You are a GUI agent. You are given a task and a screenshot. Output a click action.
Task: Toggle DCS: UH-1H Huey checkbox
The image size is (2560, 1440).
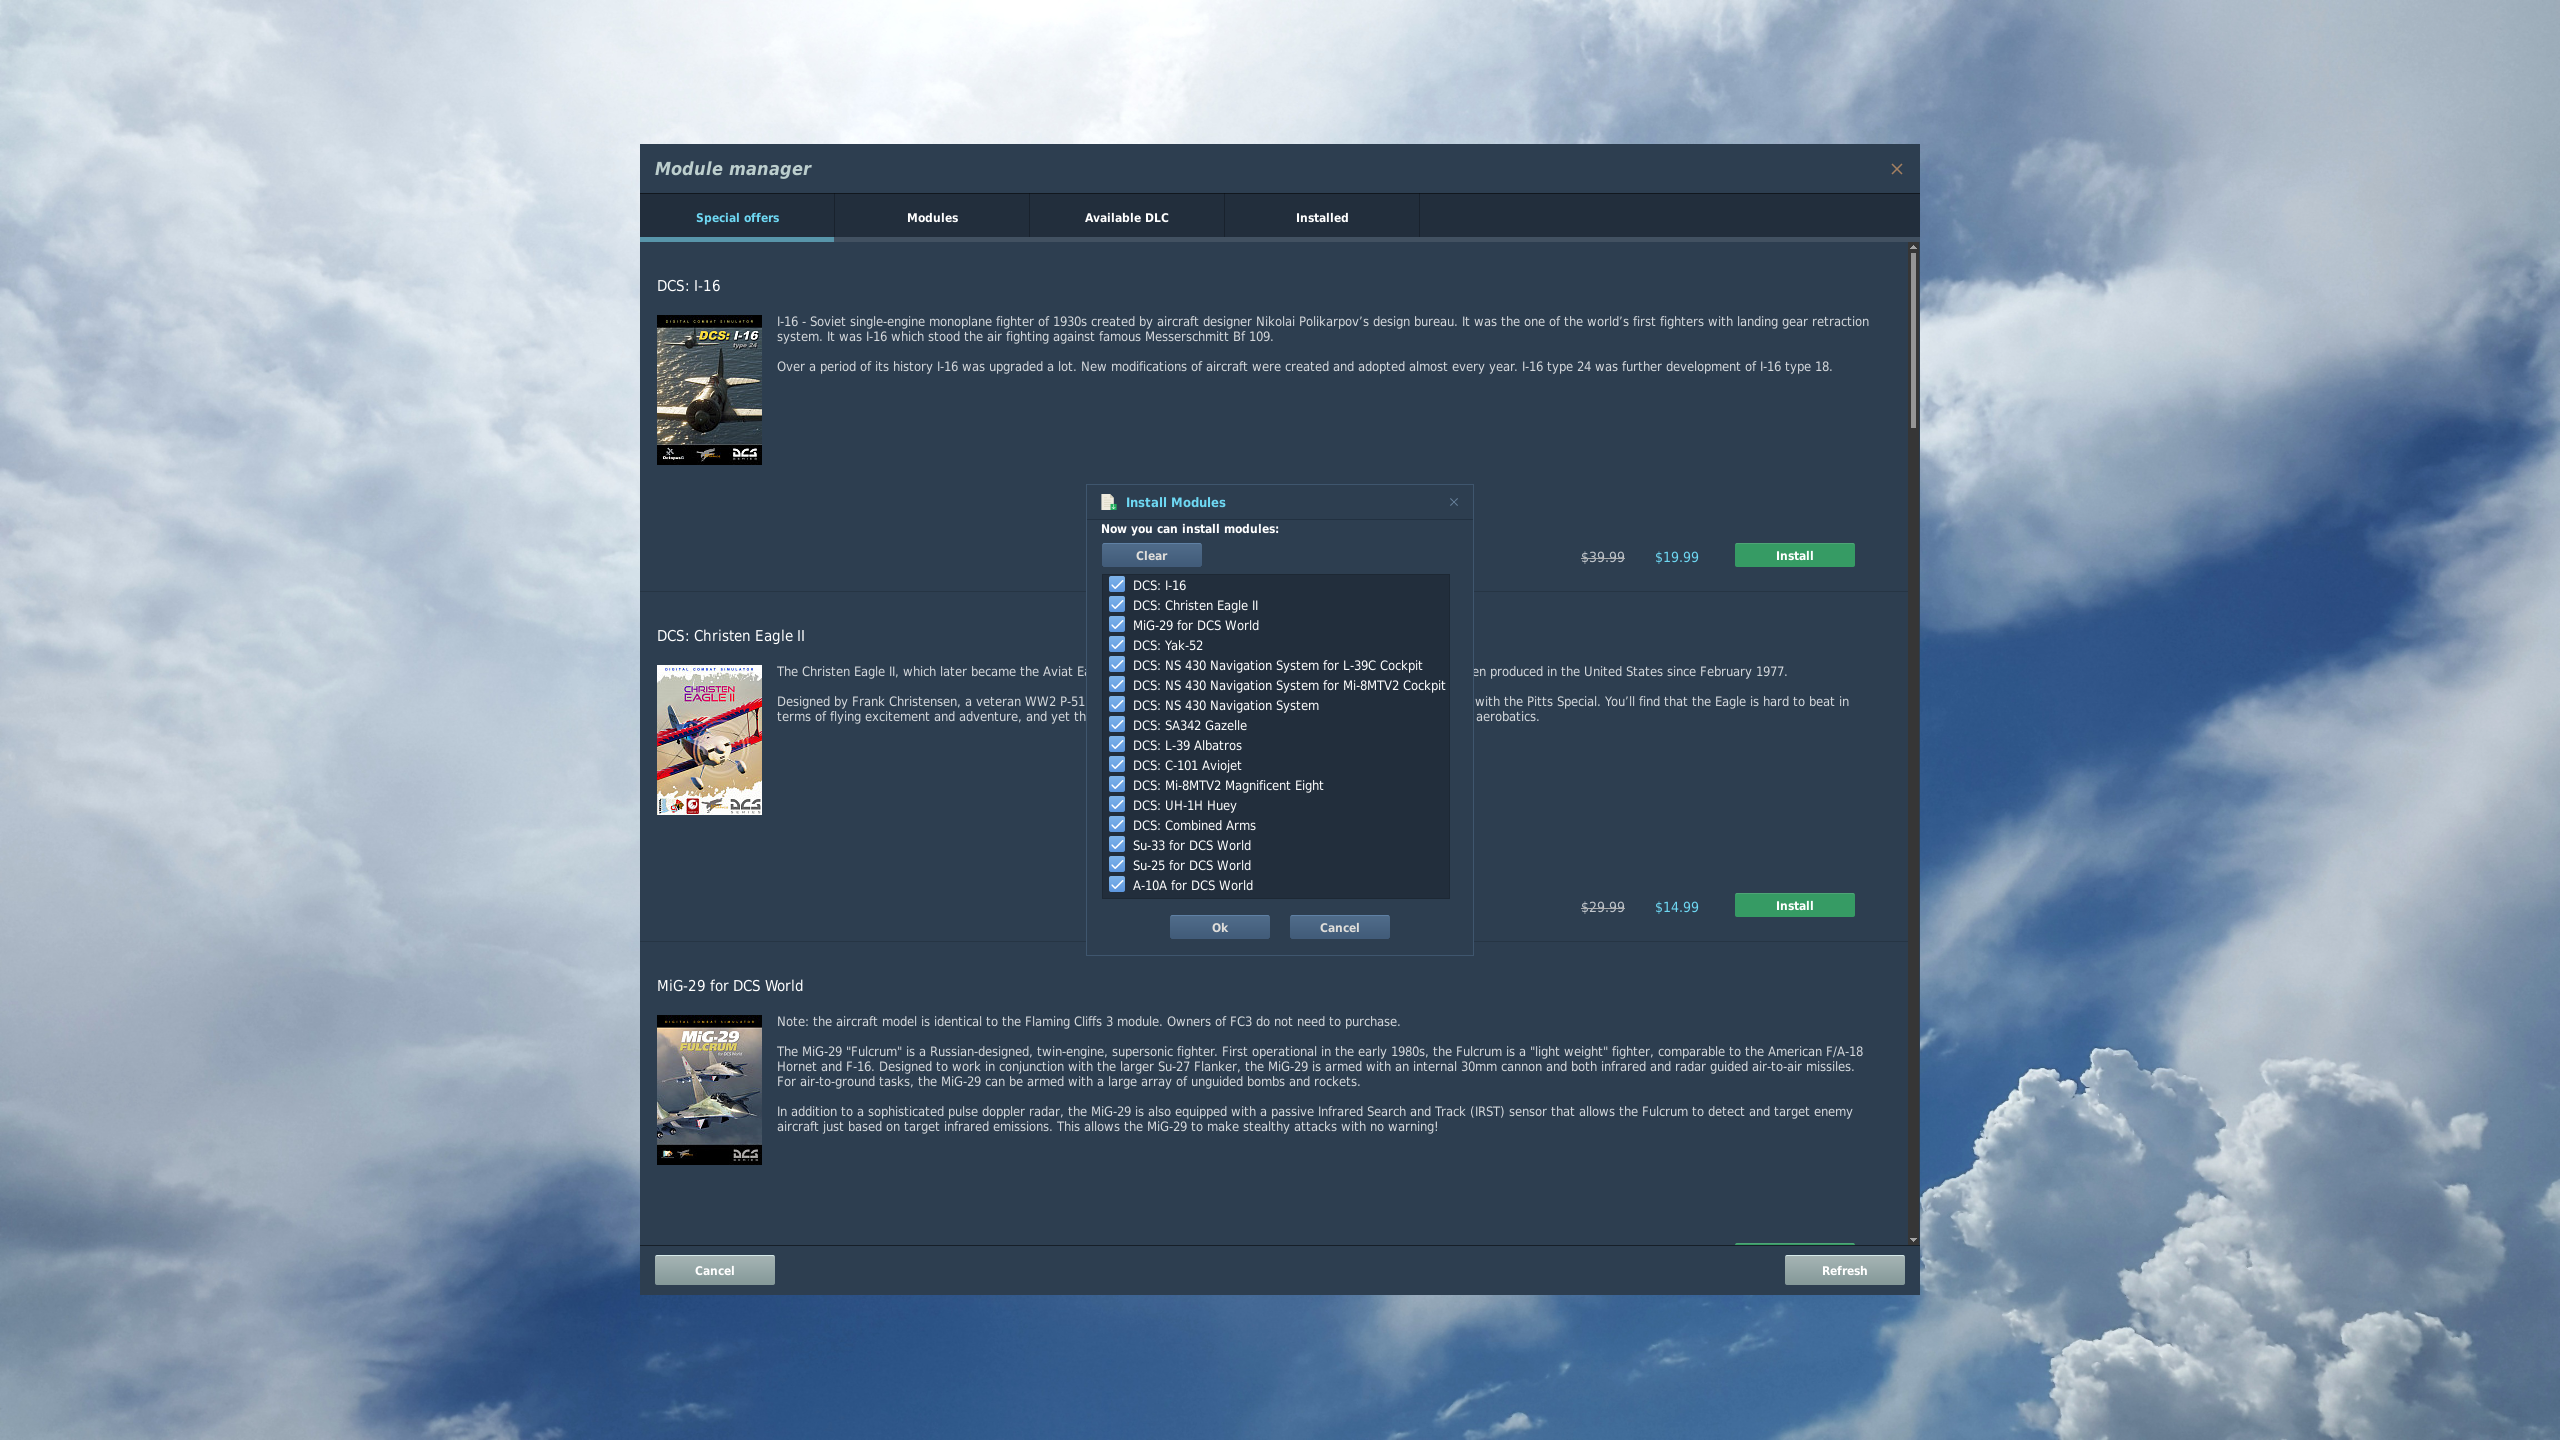1117,805
